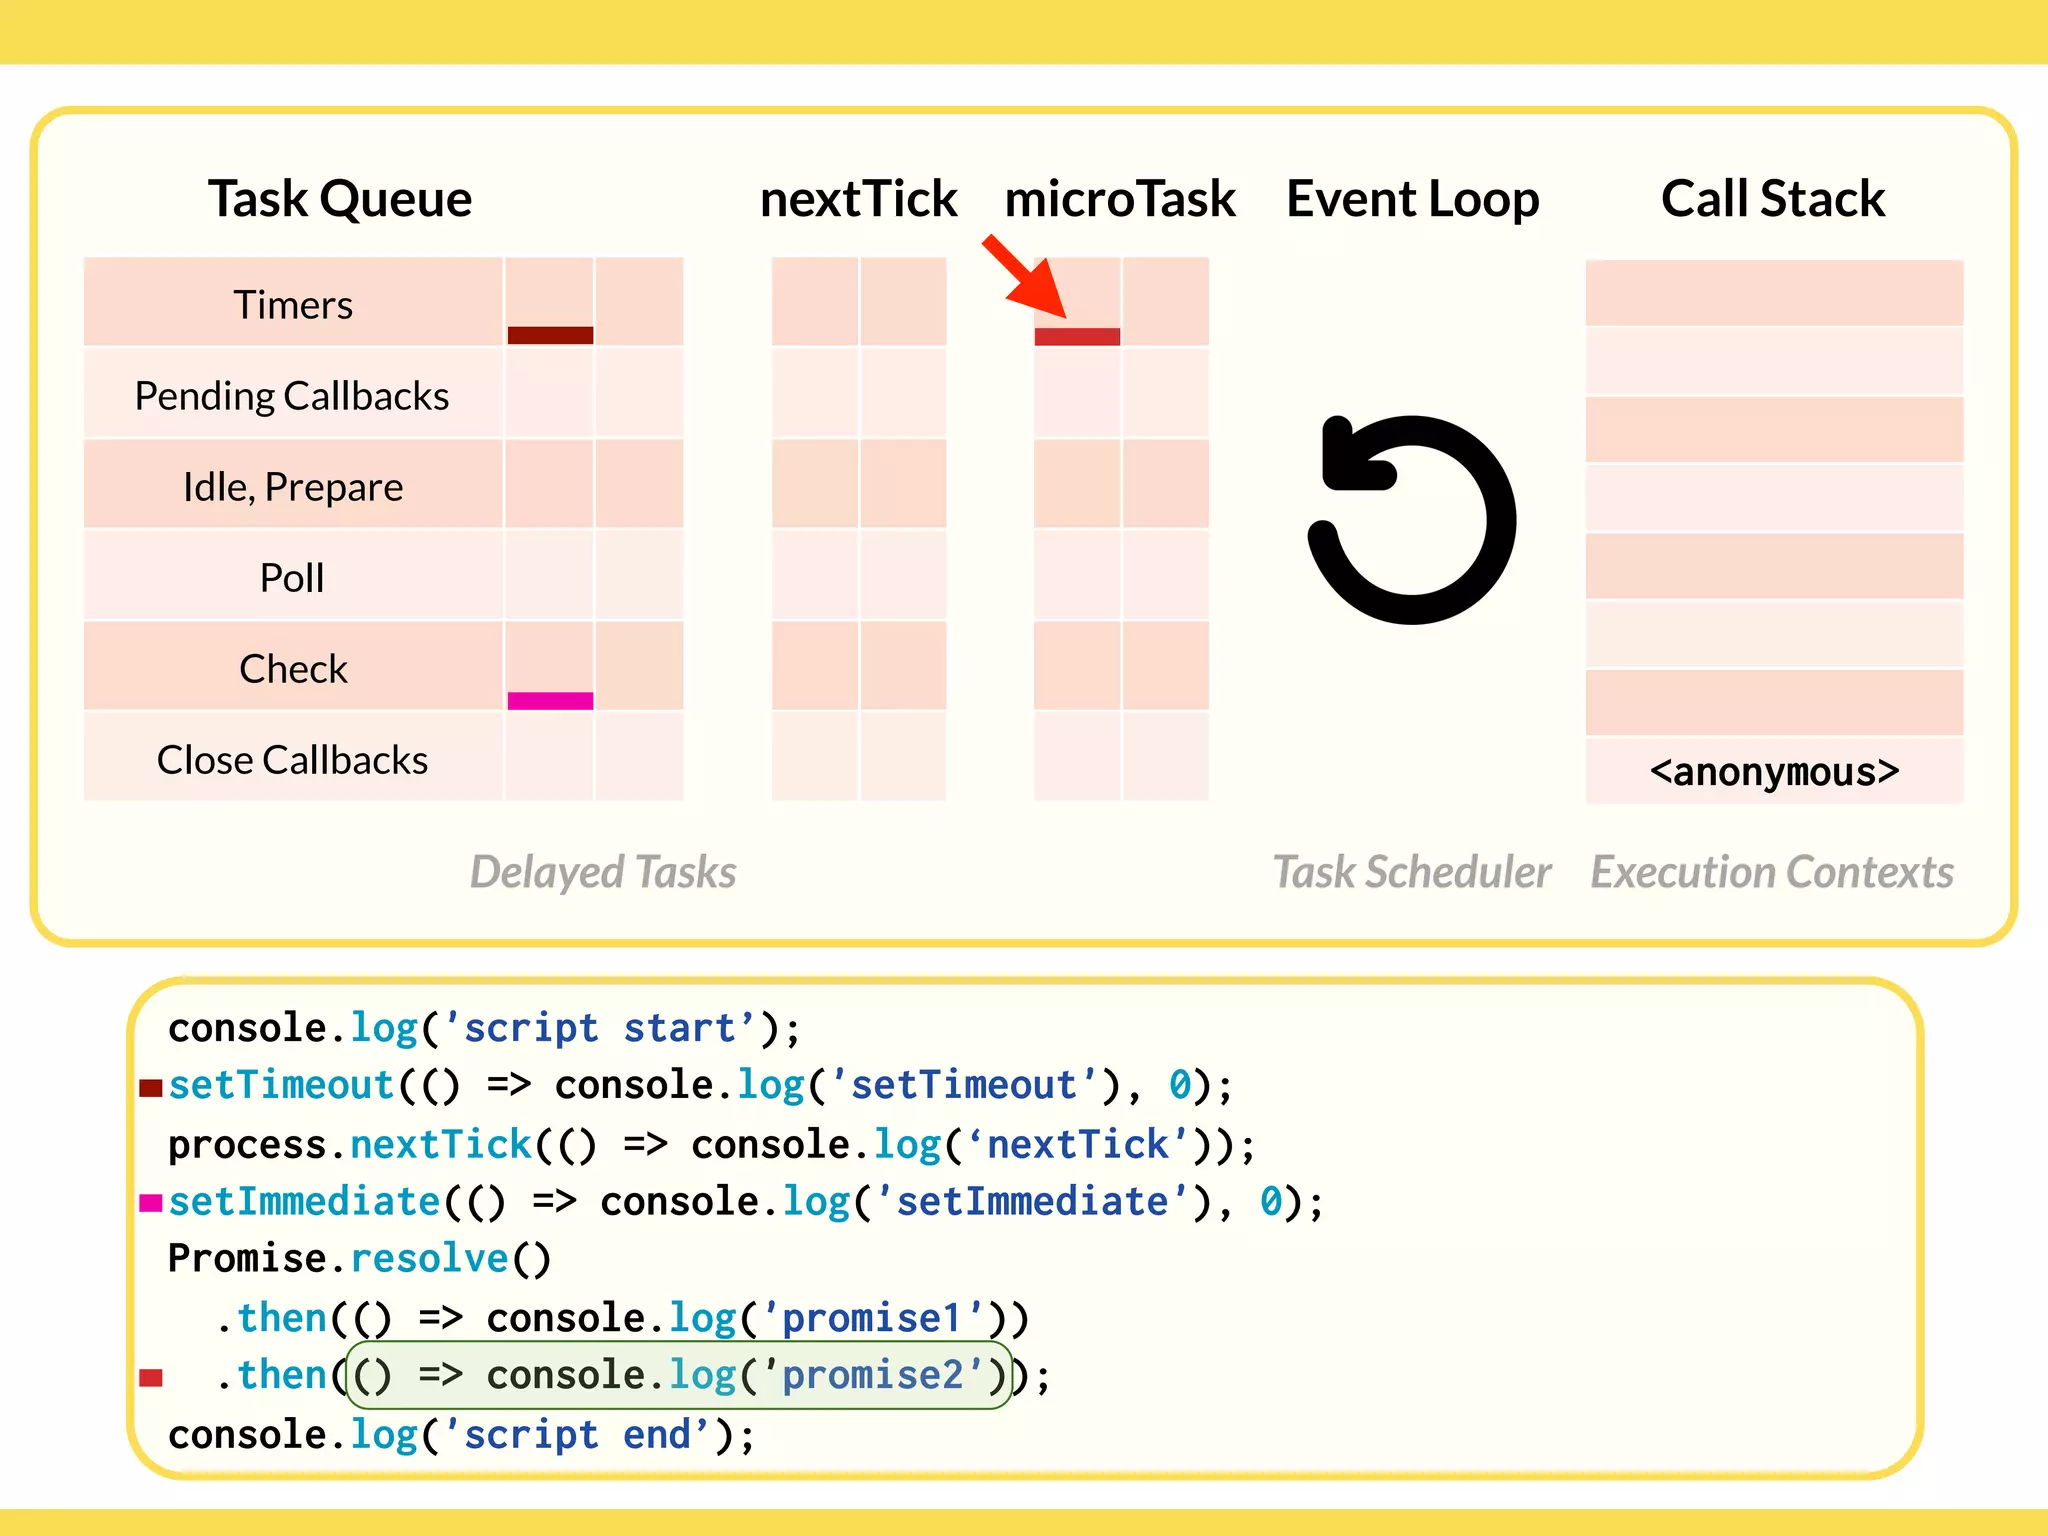Click the dark red marker beside setTimeout line

[151, 1088]
